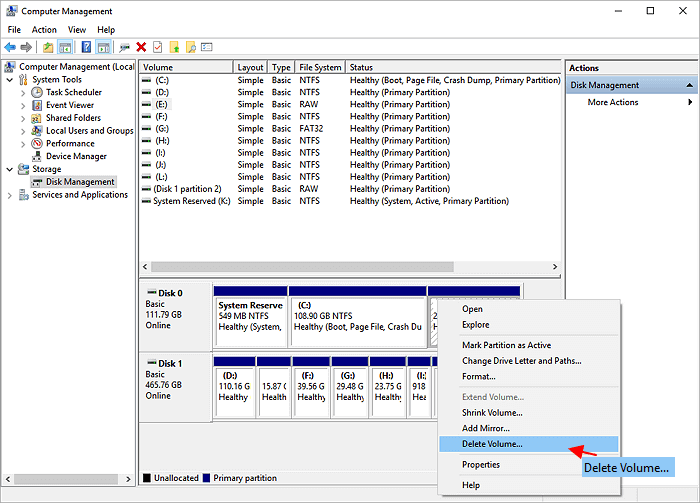The height and width of the screenshot is (503, 700).
Task: Collapse the Storage tree node
Action: pos(11,169)
